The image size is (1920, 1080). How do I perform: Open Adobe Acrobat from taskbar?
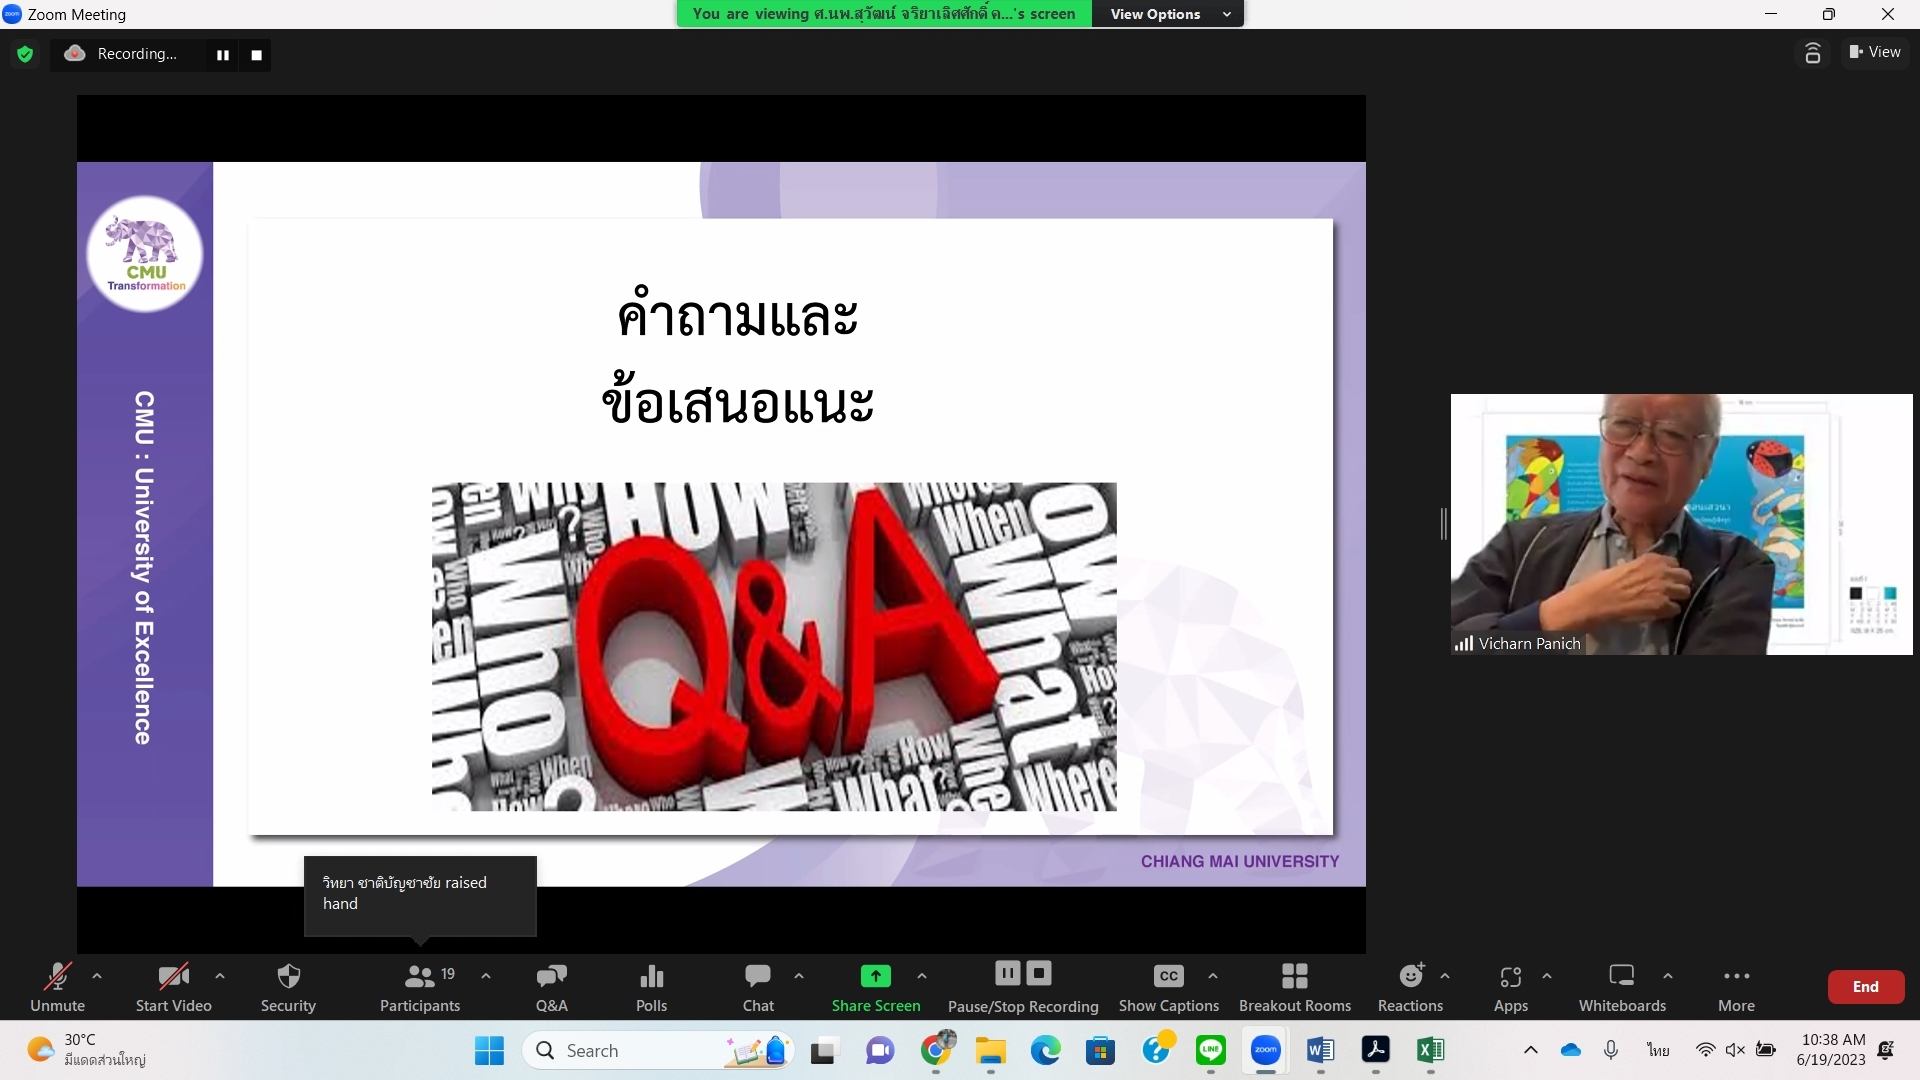click(1376, 1050)
